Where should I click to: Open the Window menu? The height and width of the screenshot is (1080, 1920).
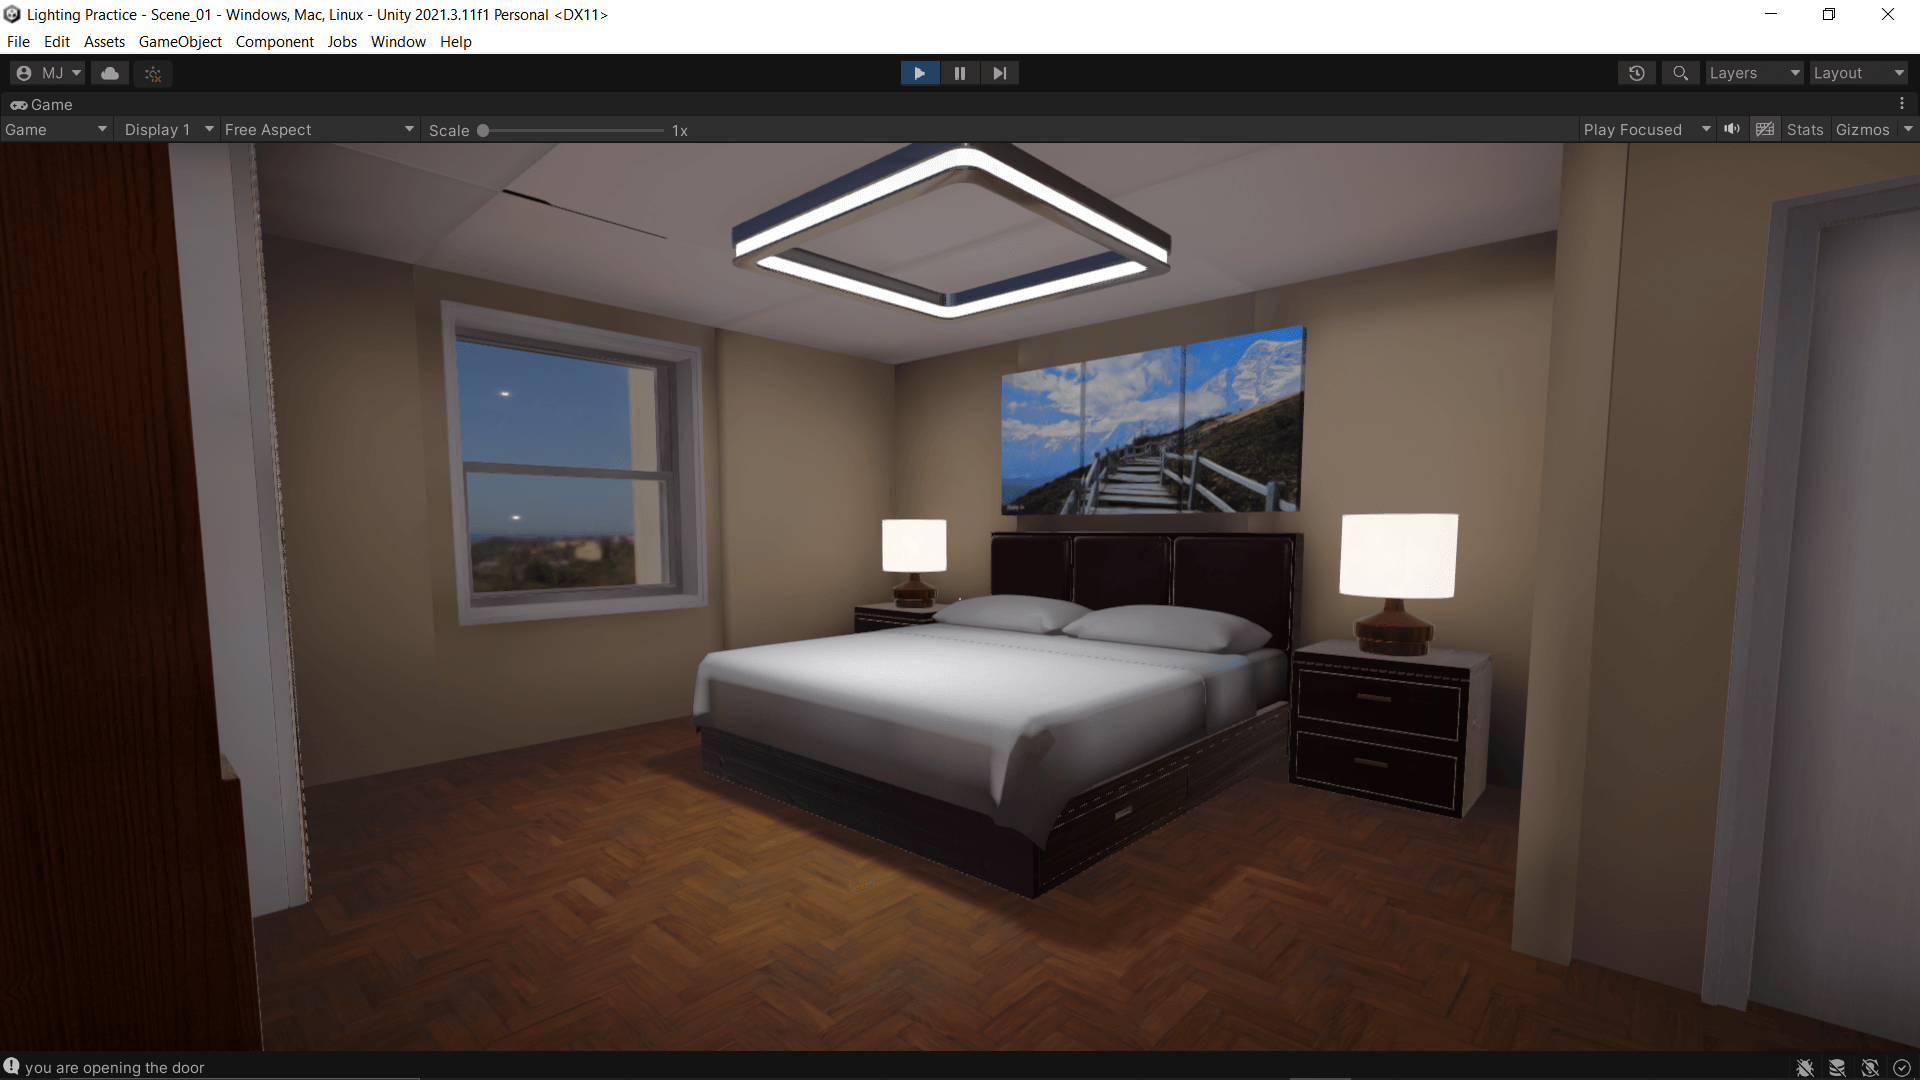click(x=398, y=42)
